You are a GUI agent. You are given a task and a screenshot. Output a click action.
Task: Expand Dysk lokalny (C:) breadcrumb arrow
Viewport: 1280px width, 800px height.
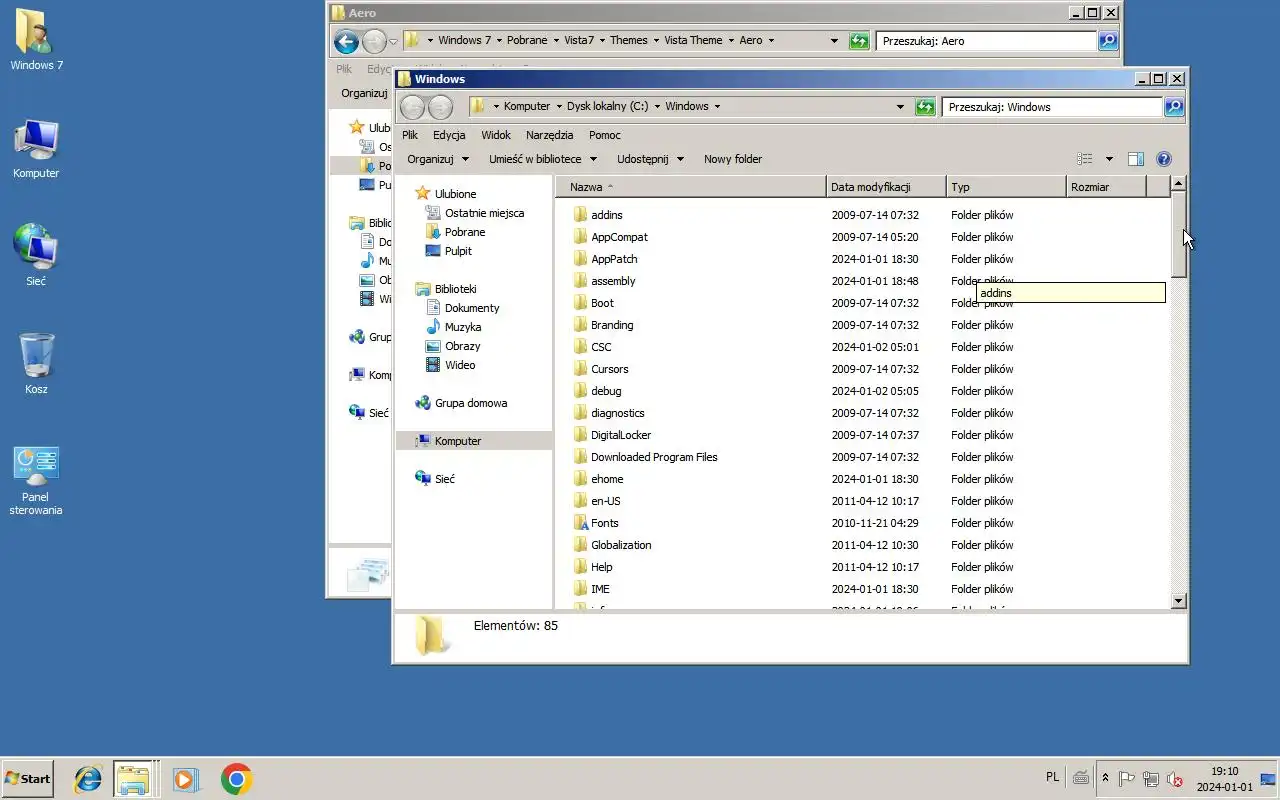[x=657, y=107]
